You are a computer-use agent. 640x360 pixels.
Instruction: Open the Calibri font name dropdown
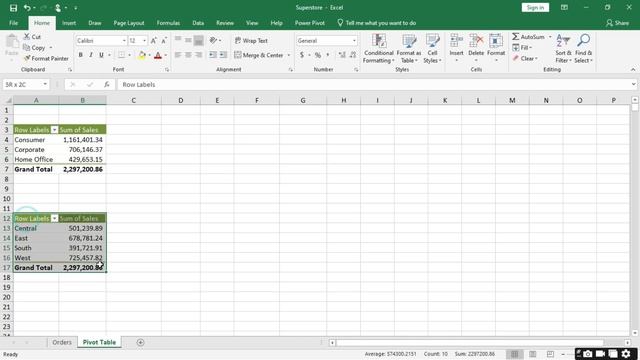coord(124,41)
